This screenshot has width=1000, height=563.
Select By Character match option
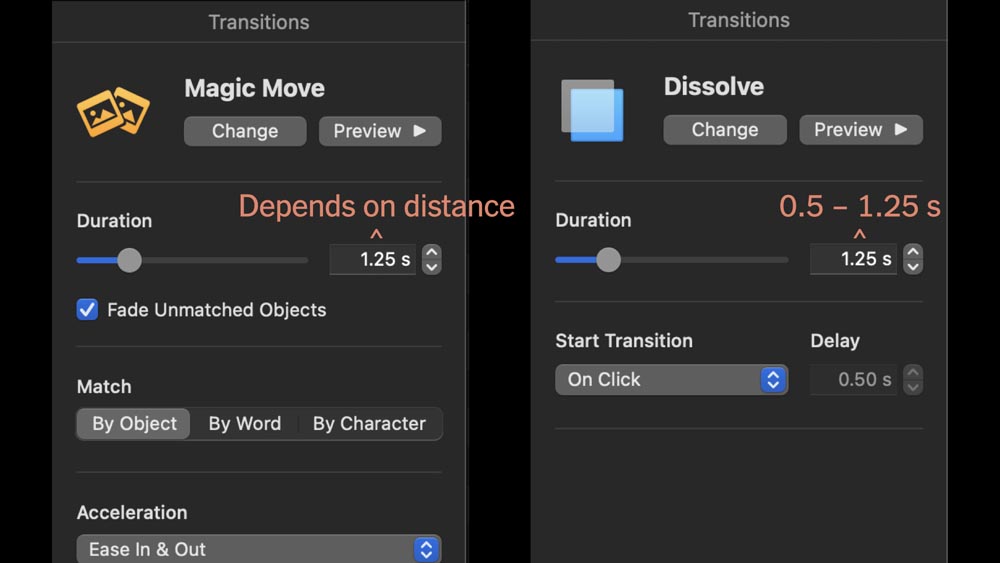369,424
